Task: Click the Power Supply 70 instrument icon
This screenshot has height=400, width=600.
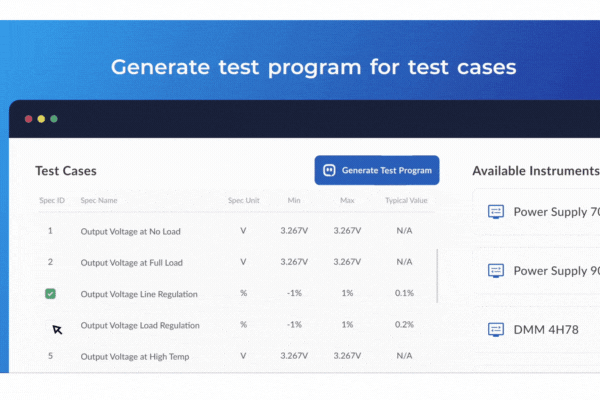Action: click(x=495, y=212)
